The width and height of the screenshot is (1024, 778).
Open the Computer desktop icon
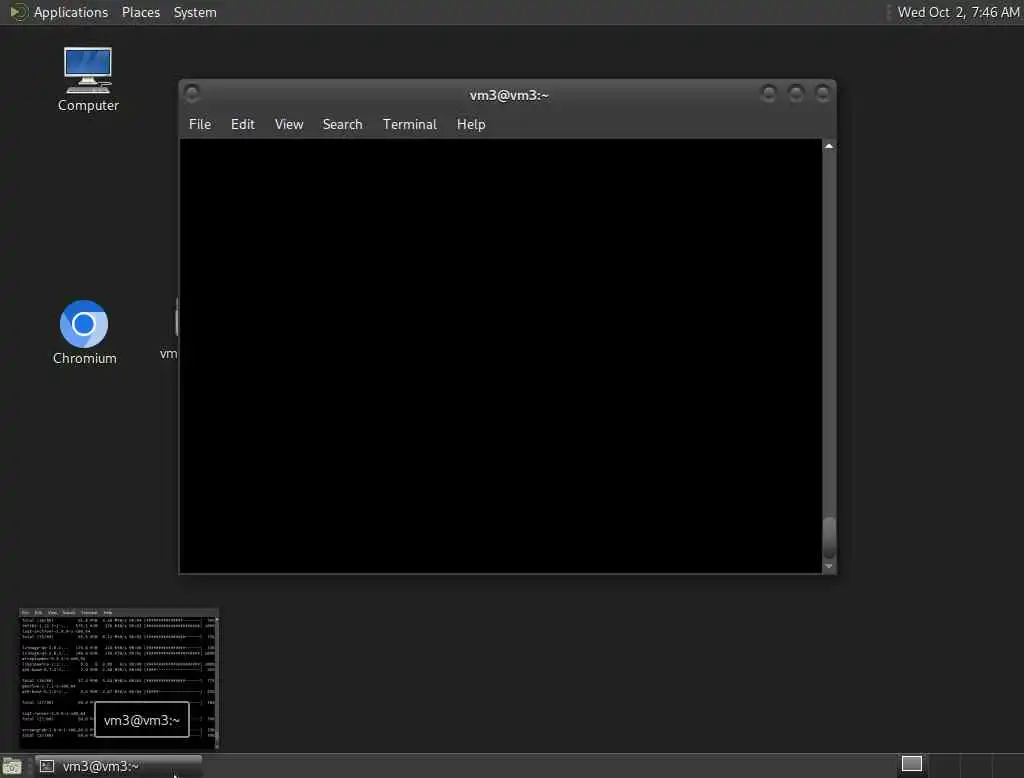coord(88,78)
